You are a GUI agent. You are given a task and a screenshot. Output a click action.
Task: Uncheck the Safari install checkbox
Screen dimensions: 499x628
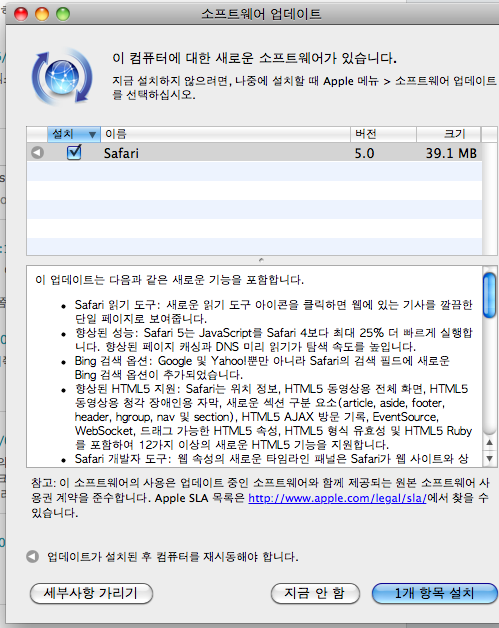tap(74, 153)
